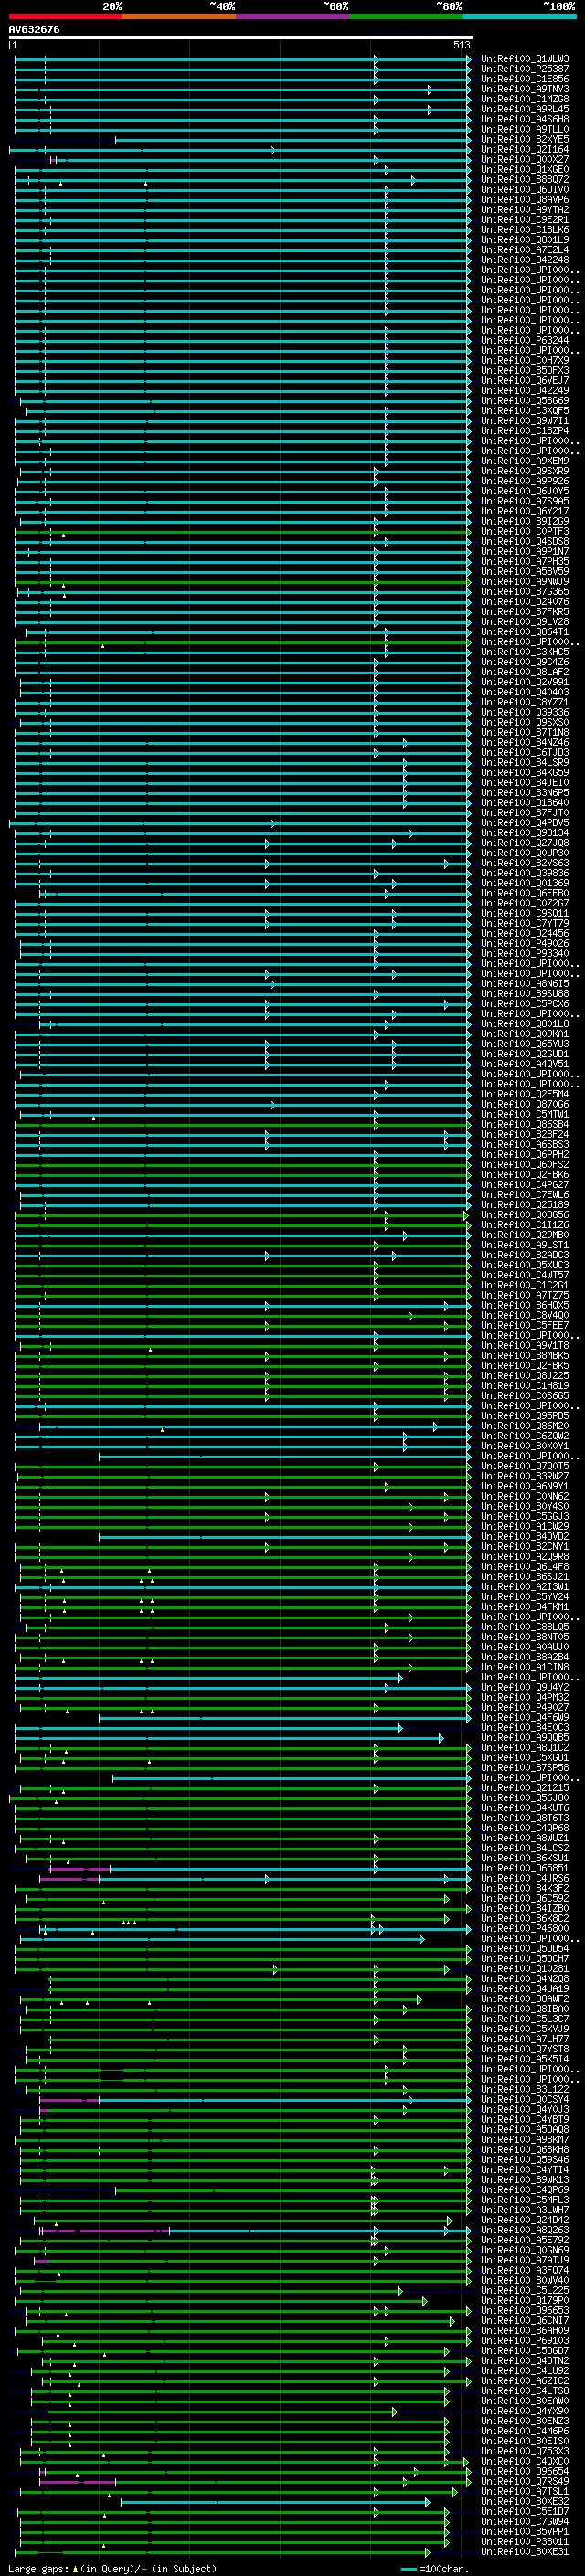This screenshot has width=585, height=2576.
Task: Click label UniRef100_C7EWL6
Action: pyautogui.click(x=525, y=1194)
